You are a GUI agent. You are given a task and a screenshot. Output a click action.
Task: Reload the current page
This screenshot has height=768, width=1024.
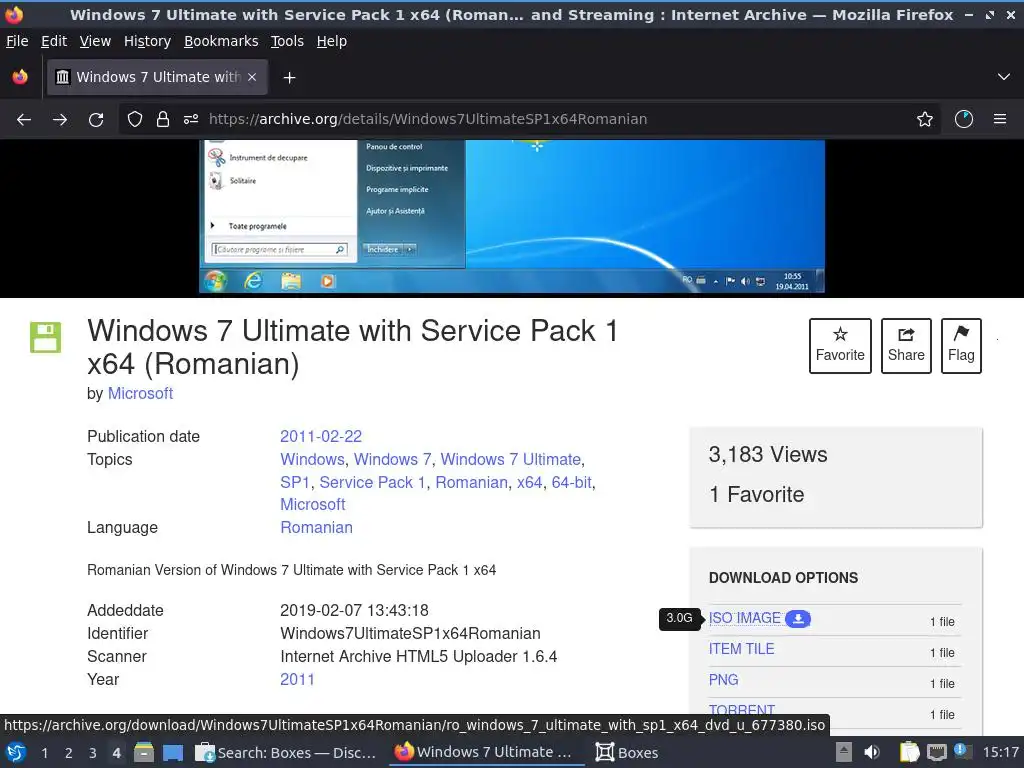[96, 120]
